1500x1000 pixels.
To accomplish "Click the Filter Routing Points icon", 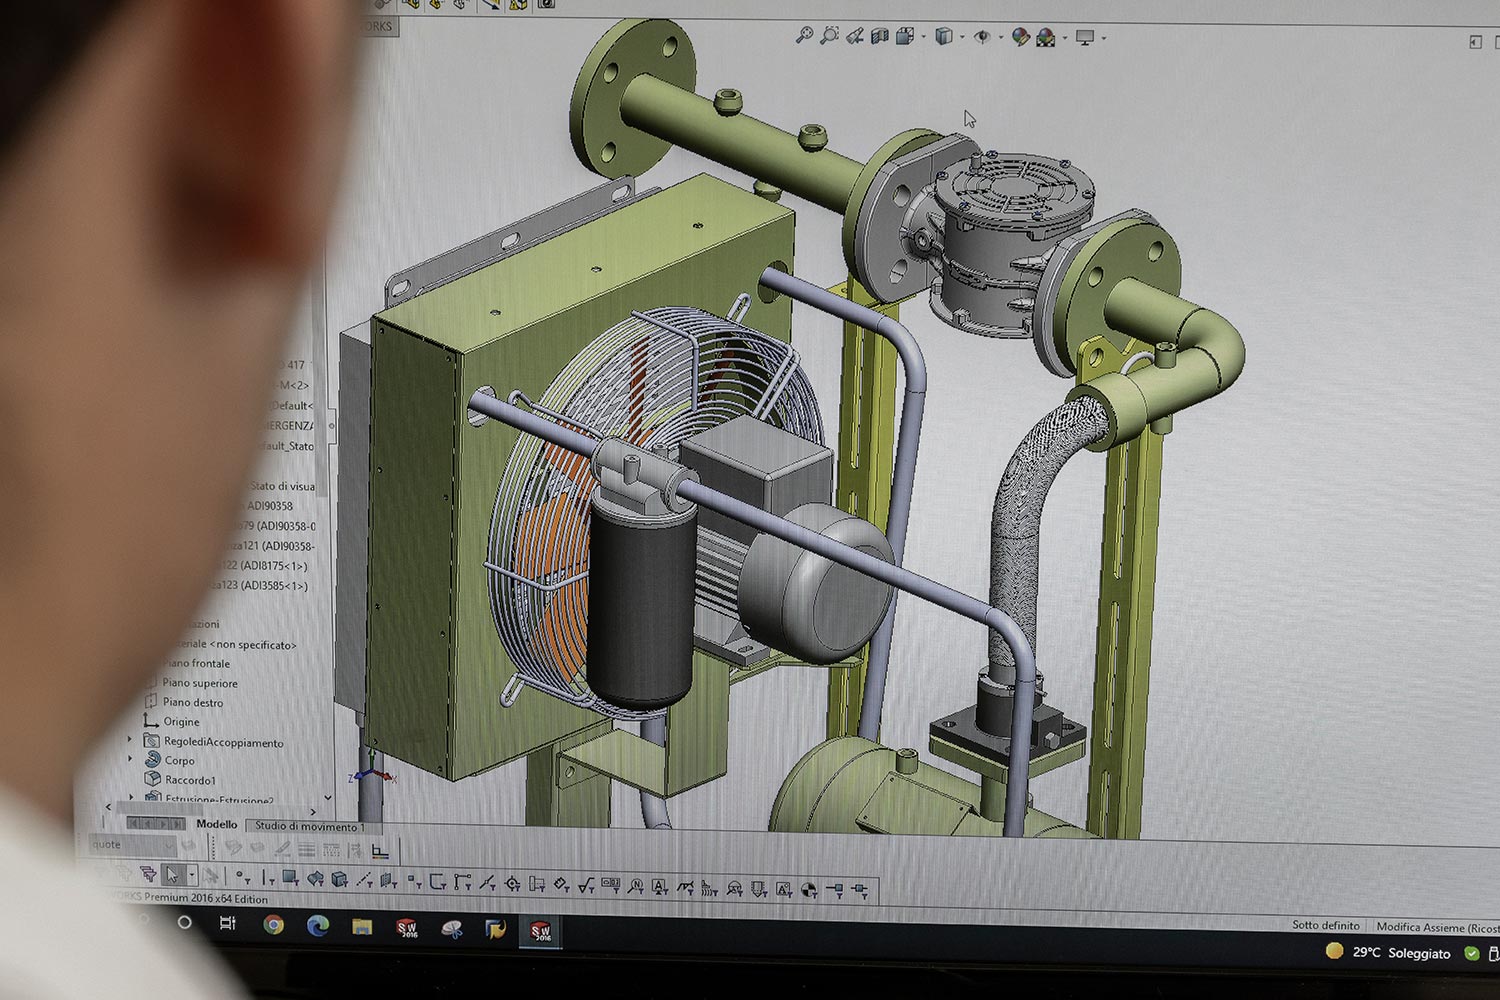I will pos(859,889).
